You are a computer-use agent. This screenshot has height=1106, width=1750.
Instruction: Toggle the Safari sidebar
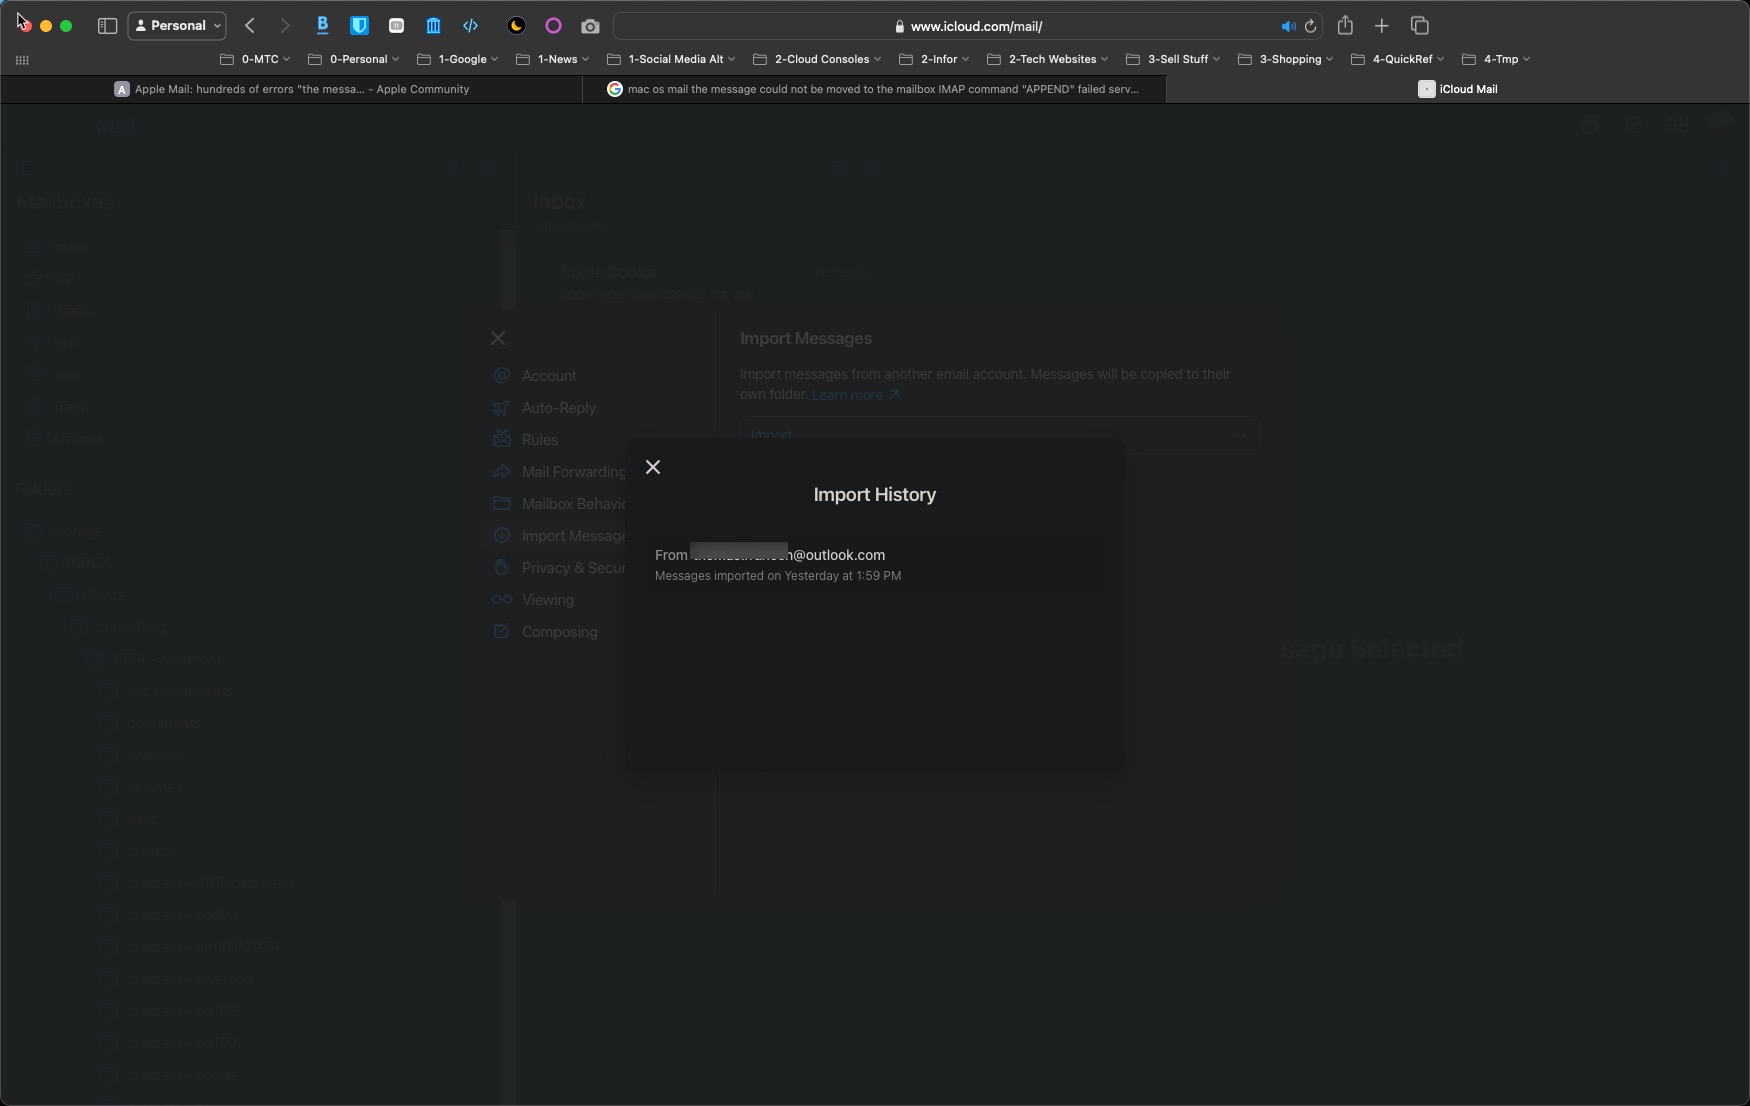[x=107, y=26]
